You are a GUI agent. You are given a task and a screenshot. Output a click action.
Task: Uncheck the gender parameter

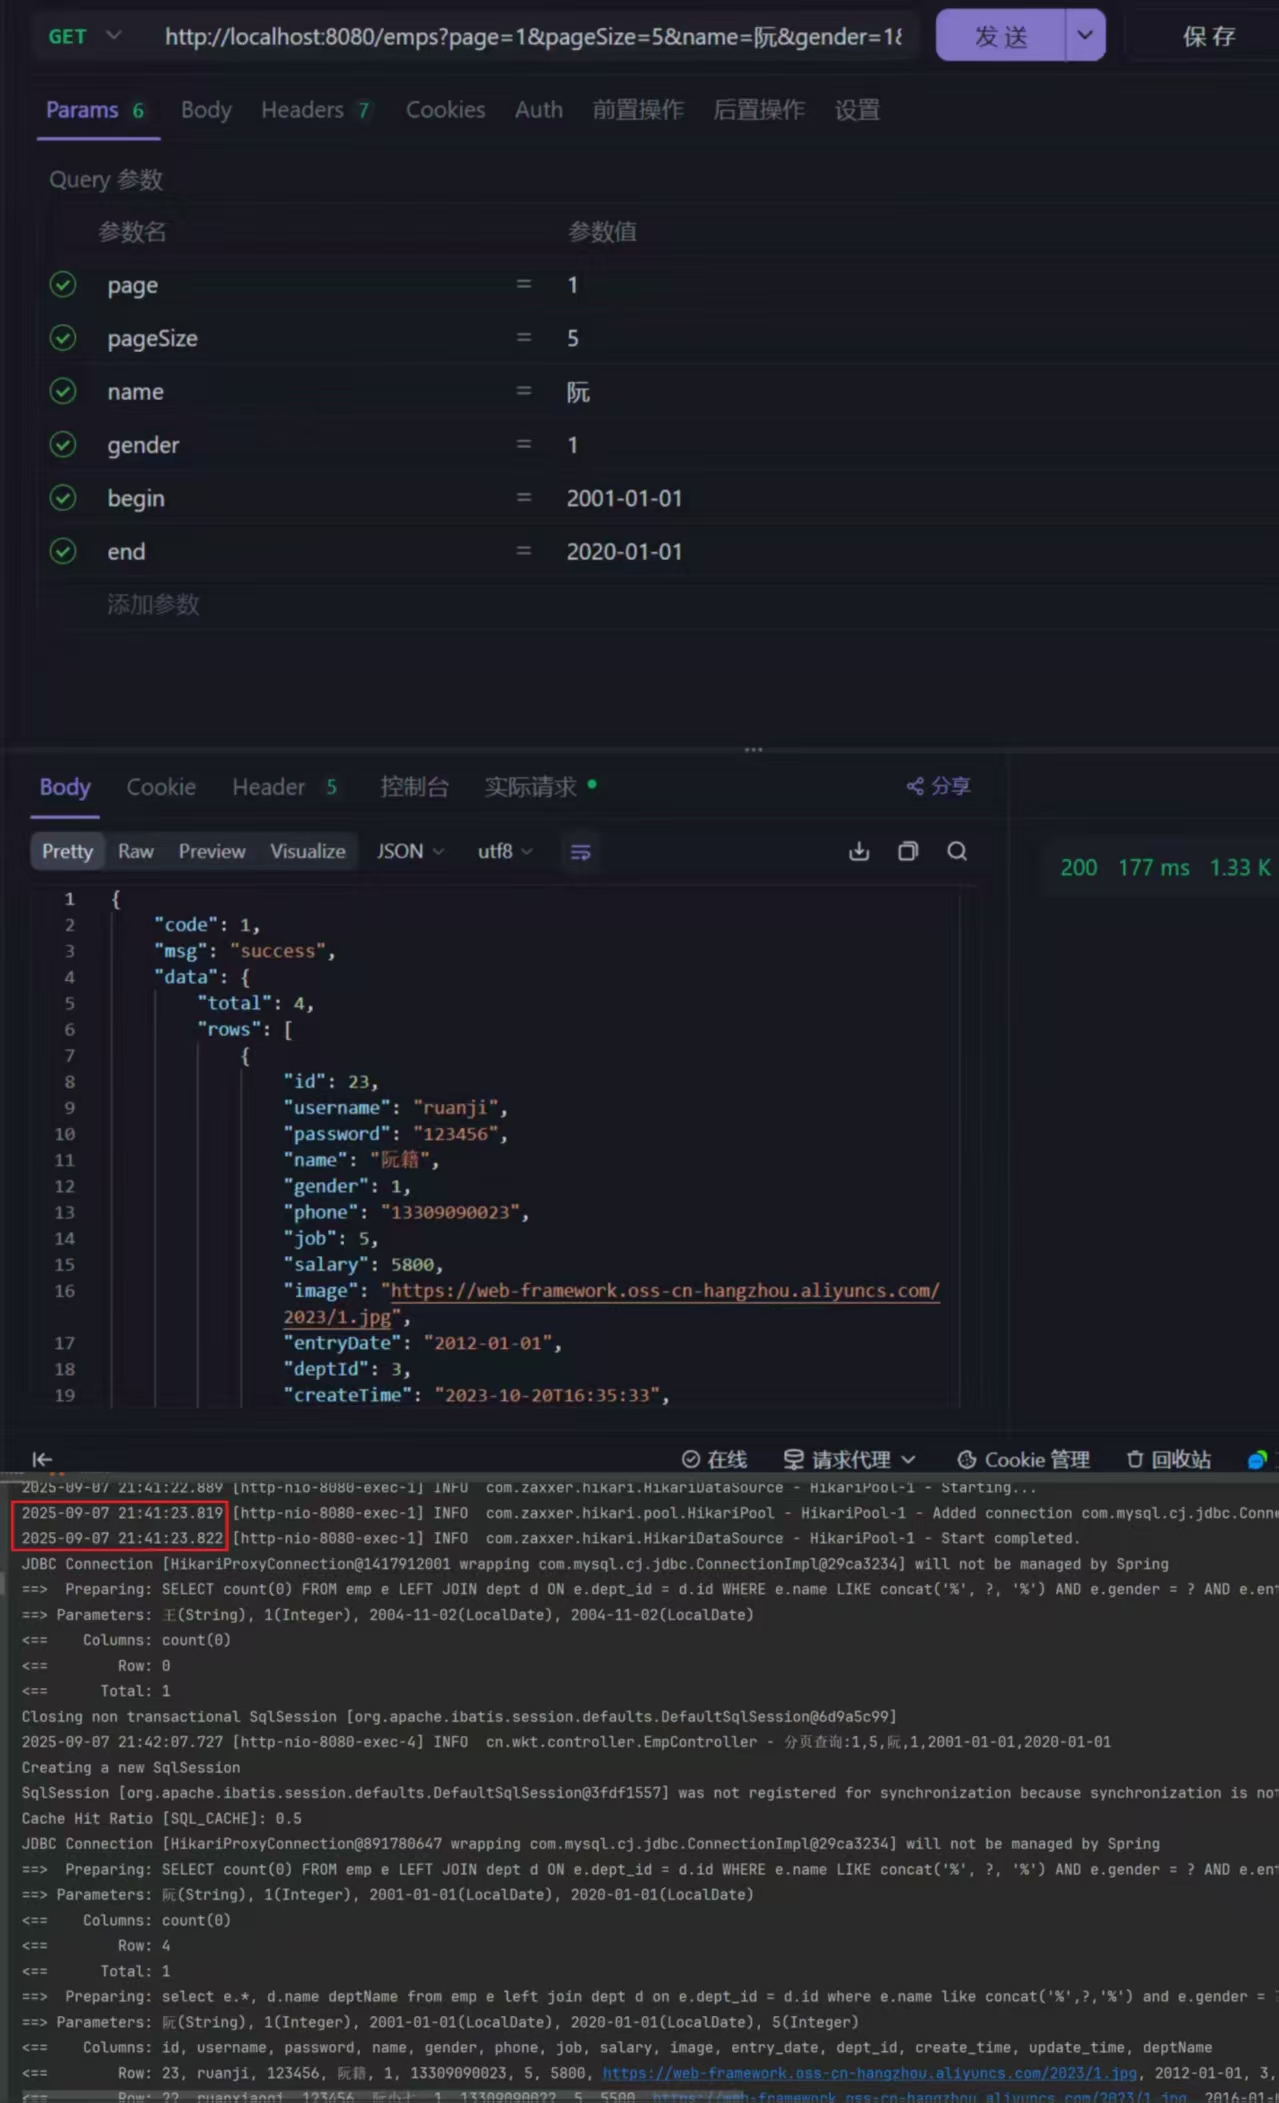(63, 445)
